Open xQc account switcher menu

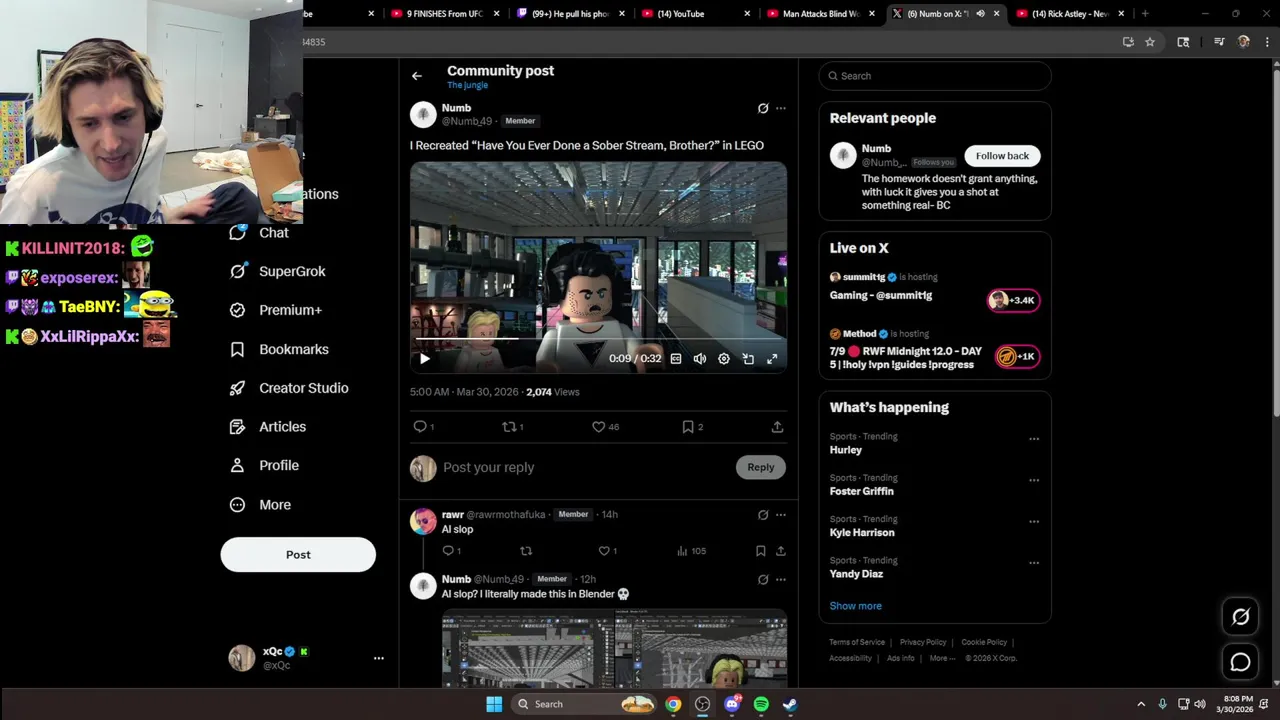click(306, 658)
